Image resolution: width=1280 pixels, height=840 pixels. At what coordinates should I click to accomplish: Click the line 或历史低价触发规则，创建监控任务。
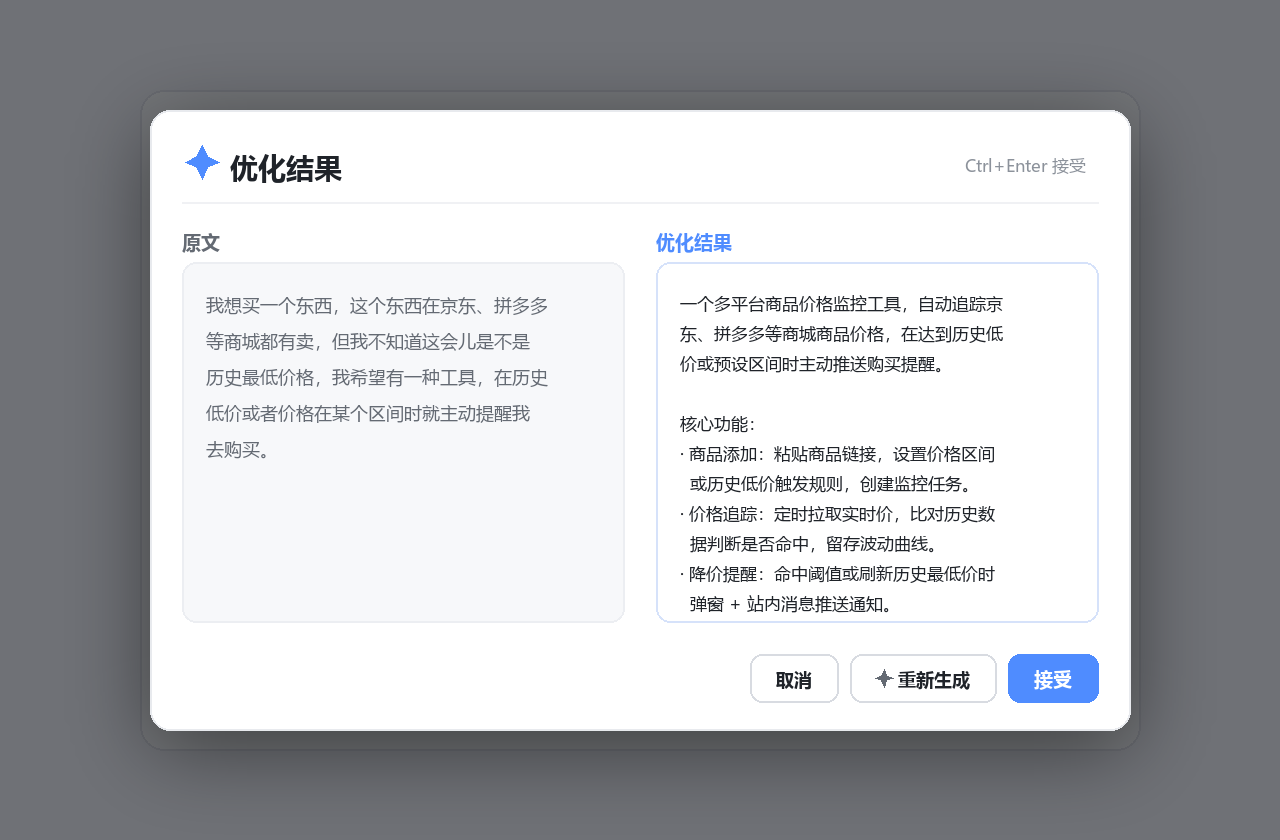point(830,484)
